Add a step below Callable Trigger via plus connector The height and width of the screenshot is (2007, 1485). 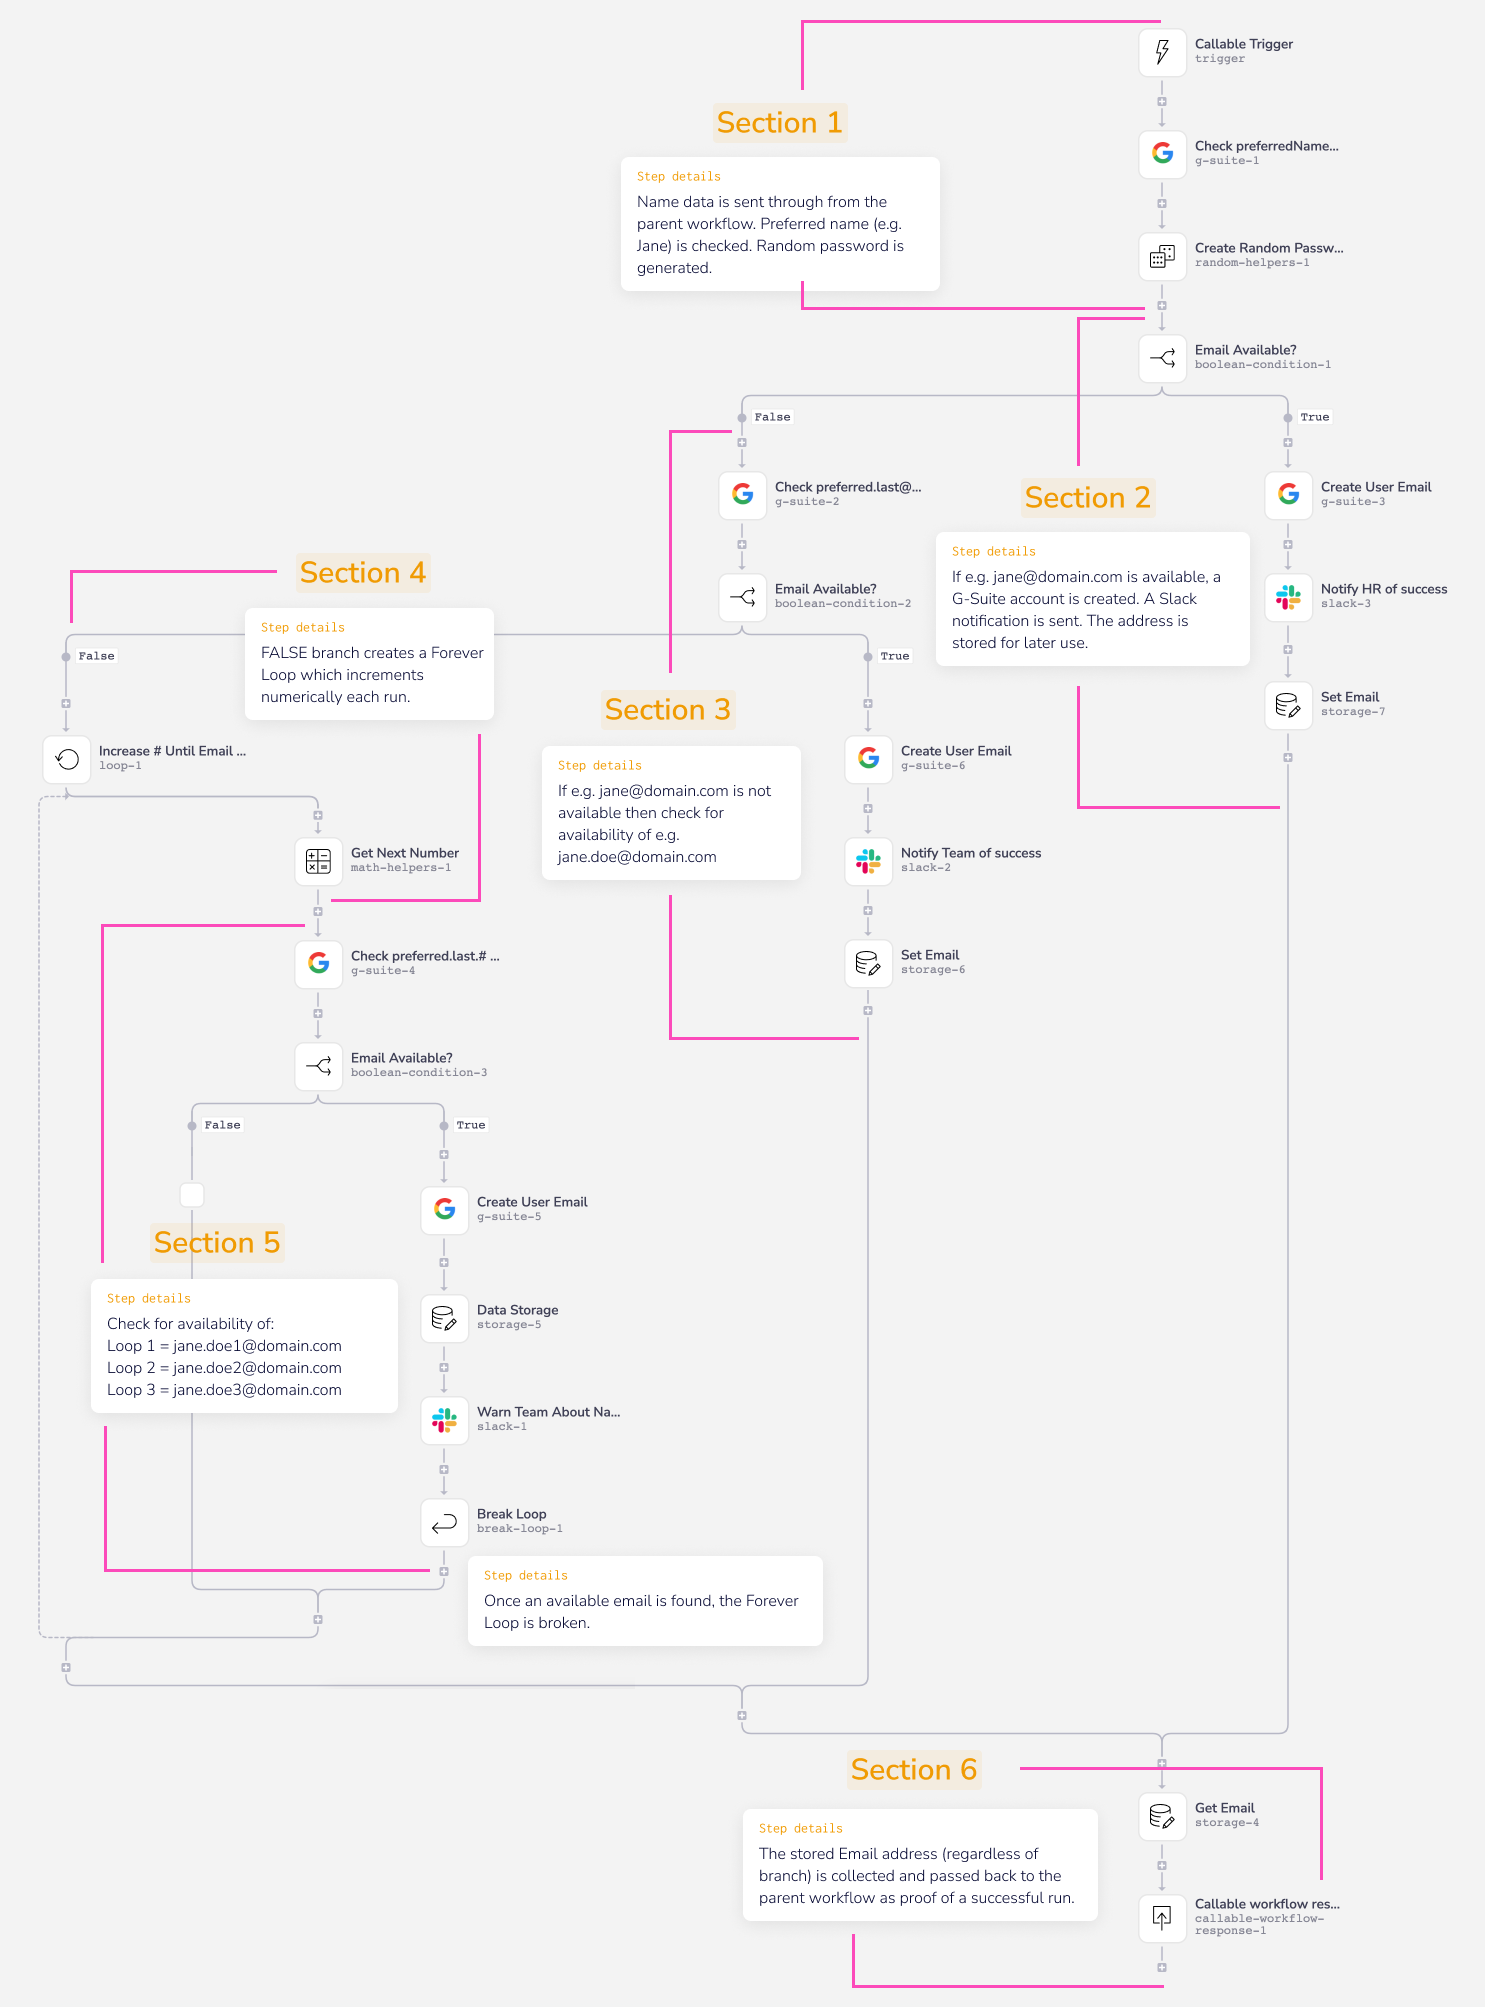(1162, 102)
